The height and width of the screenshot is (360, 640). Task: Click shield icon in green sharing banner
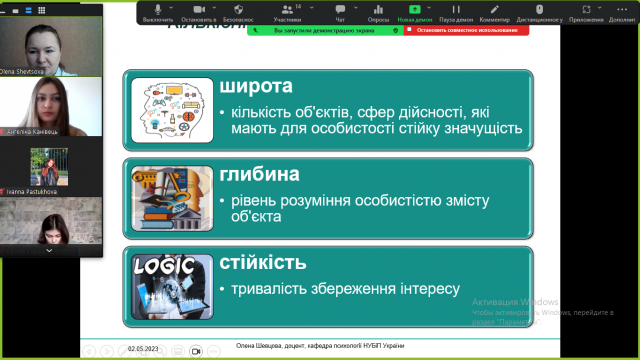pos(396,31)
